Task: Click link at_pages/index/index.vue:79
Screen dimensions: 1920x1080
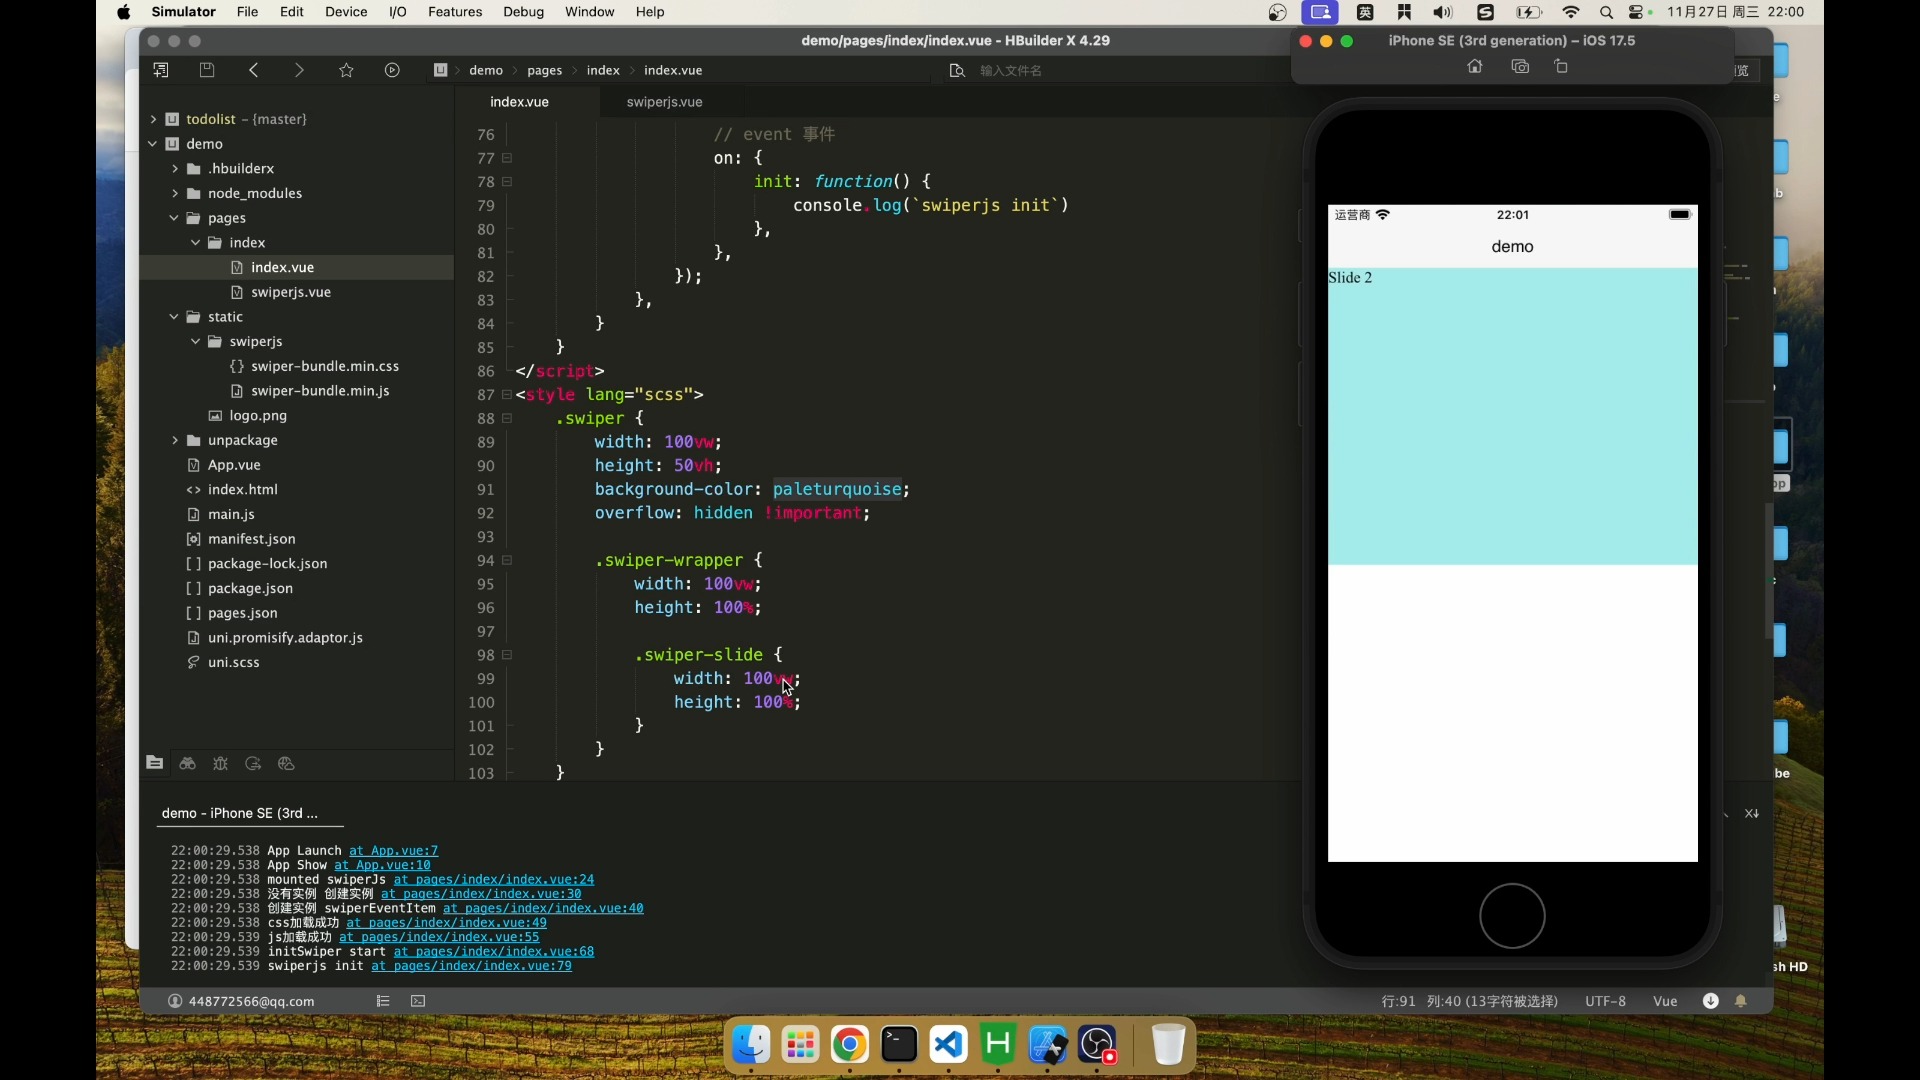Action: click(x=471, y=967)
